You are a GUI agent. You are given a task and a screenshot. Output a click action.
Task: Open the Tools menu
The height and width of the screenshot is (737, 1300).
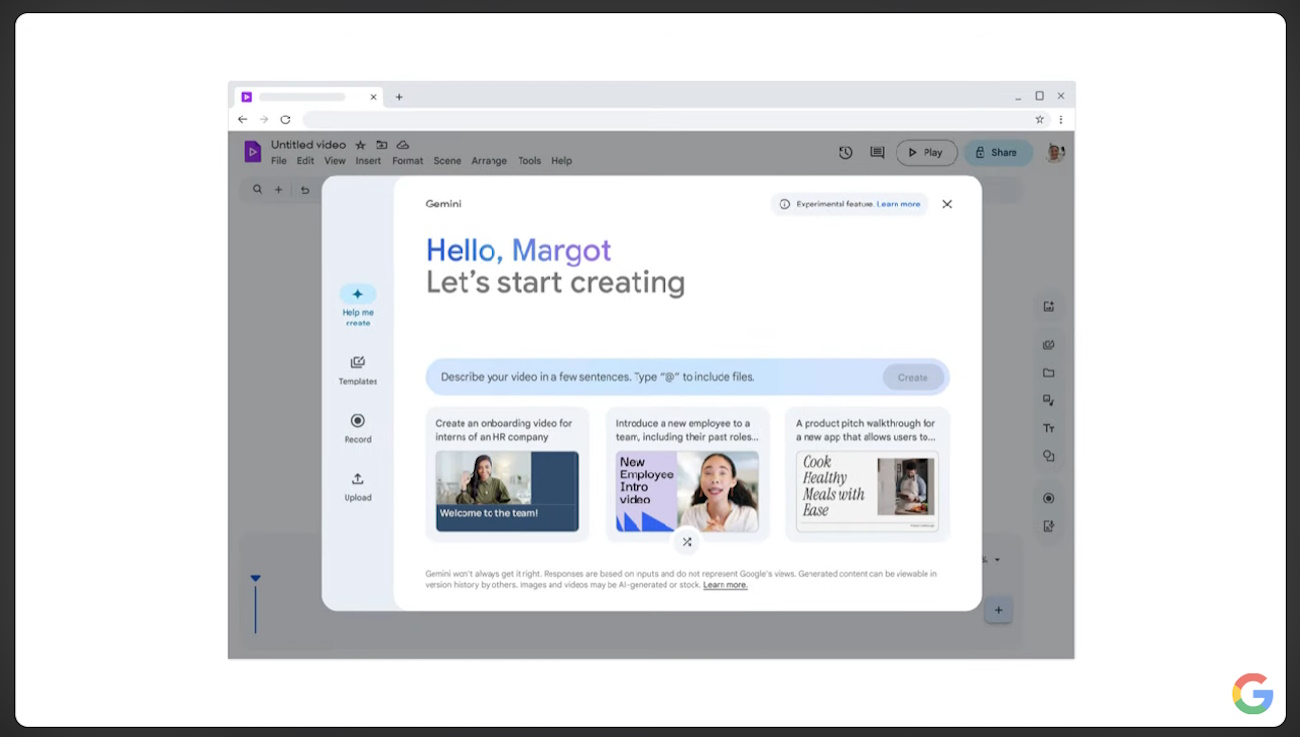529,161
